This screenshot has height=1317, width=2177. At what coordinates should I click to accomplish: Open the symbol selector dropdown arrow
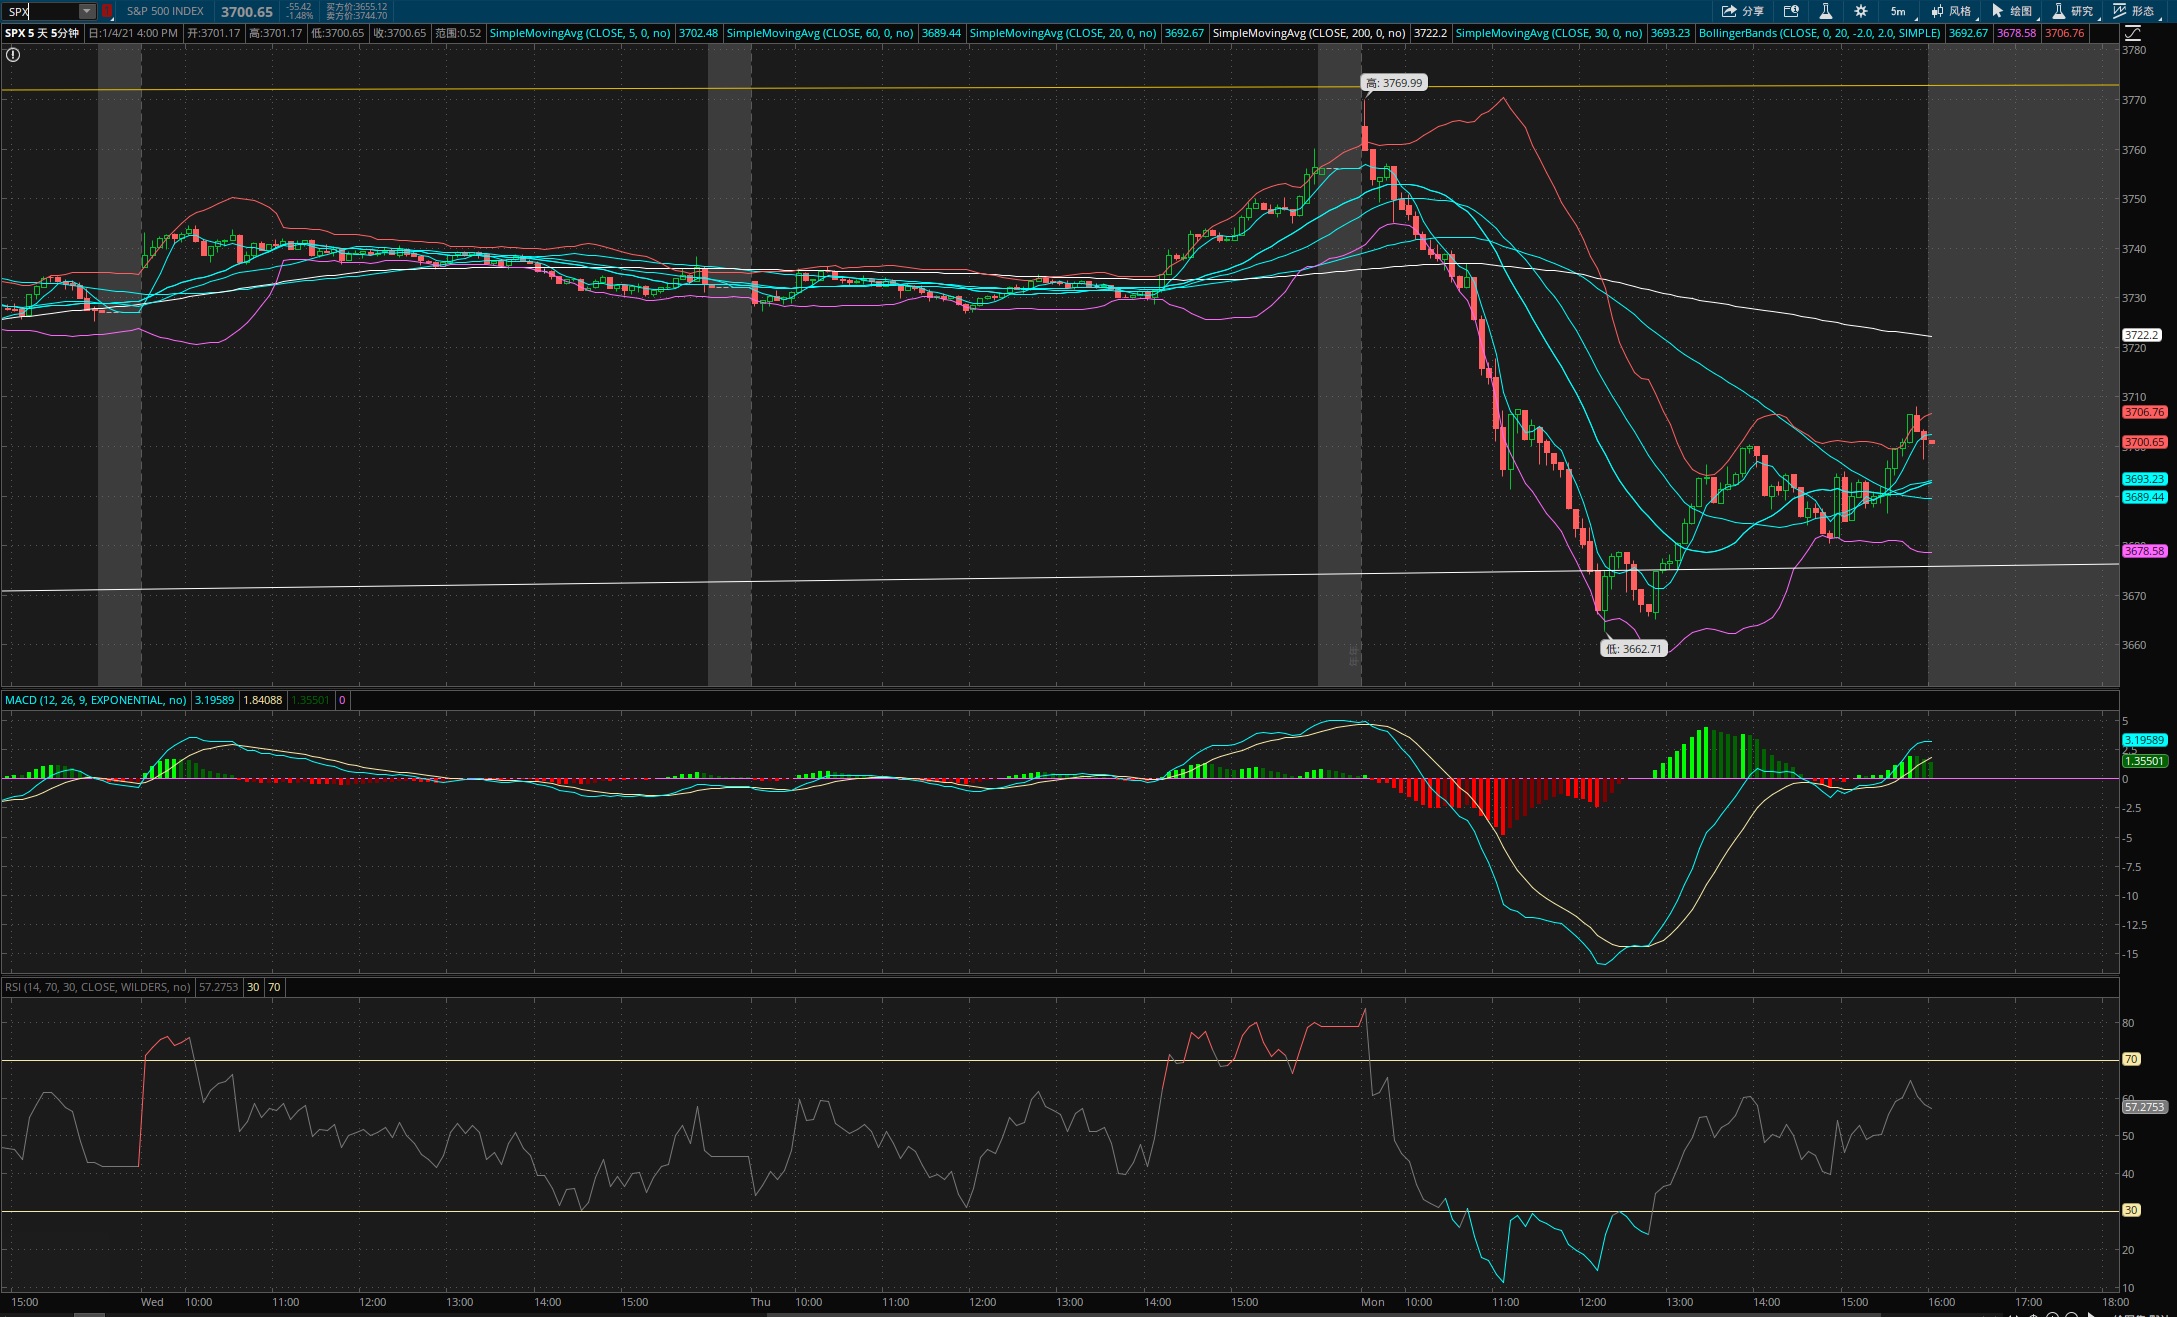[87, 11]
